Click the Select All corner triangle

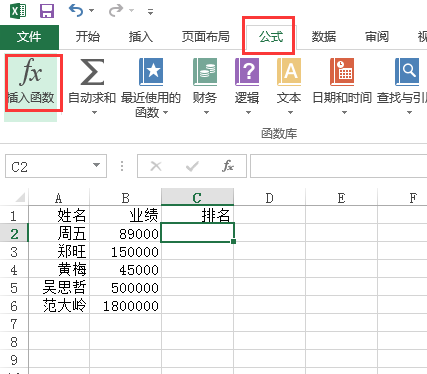[20, 198]
